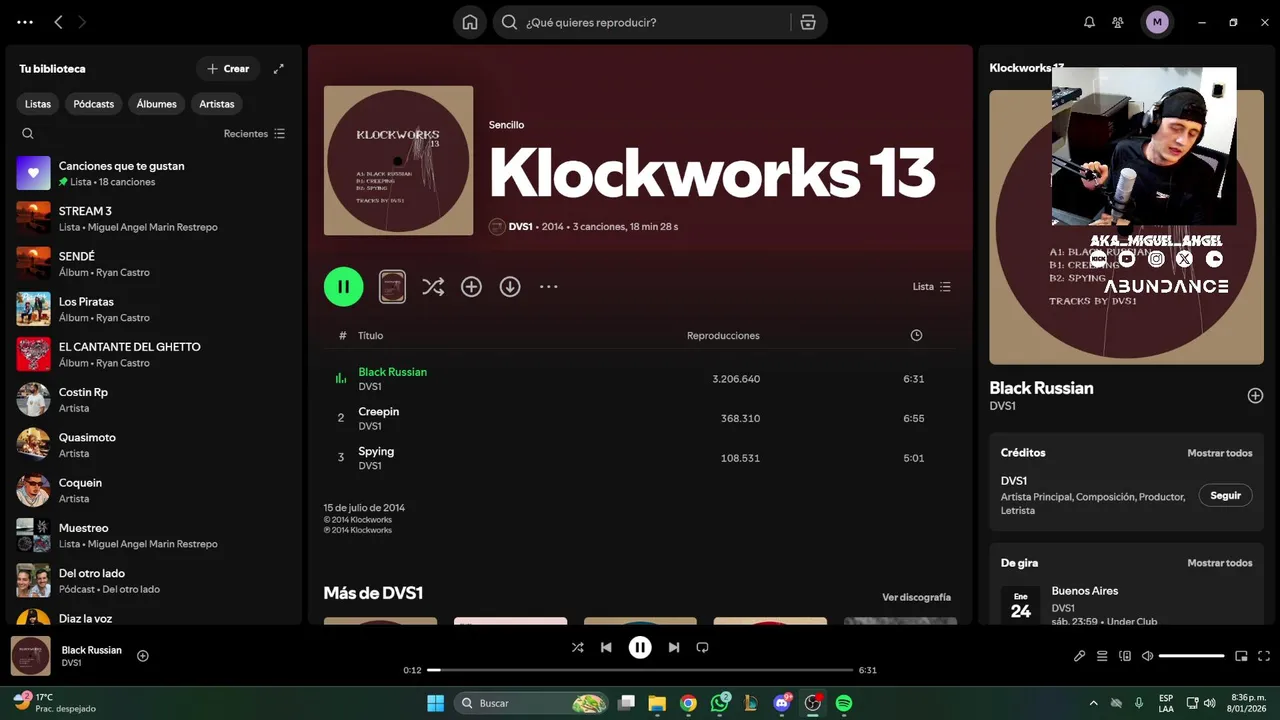1280x720 pixels.
Task: Add the current track from the now-playing bar
Action: [143, 656]
